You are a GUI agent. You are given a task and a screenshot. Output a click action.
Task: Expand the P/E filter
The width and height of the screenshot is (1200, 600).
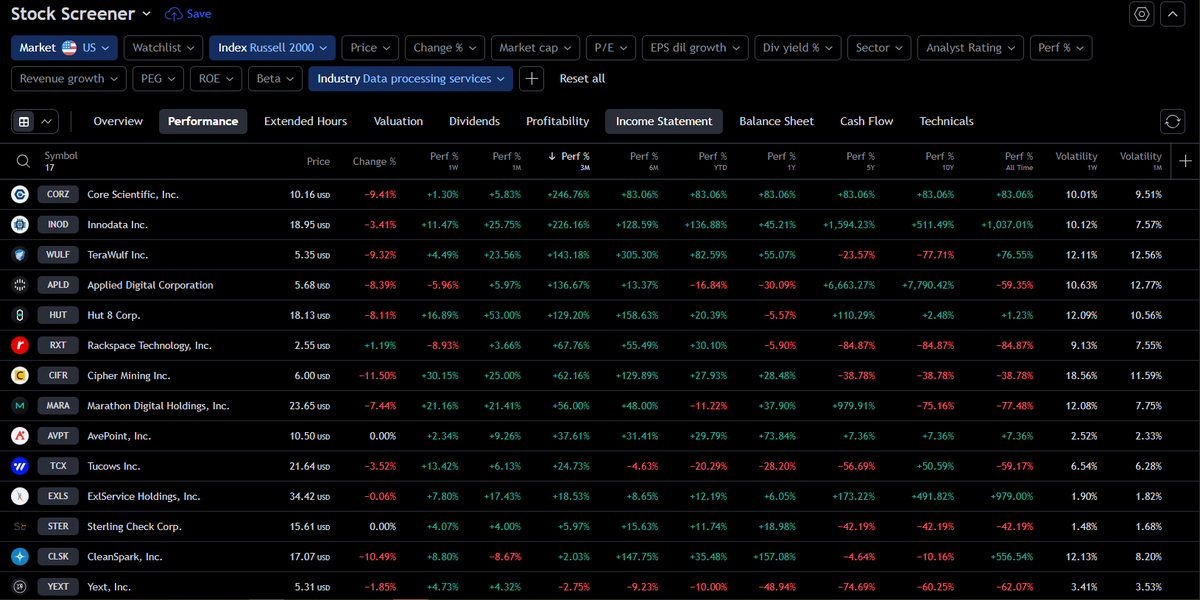(x=611, y=47)
